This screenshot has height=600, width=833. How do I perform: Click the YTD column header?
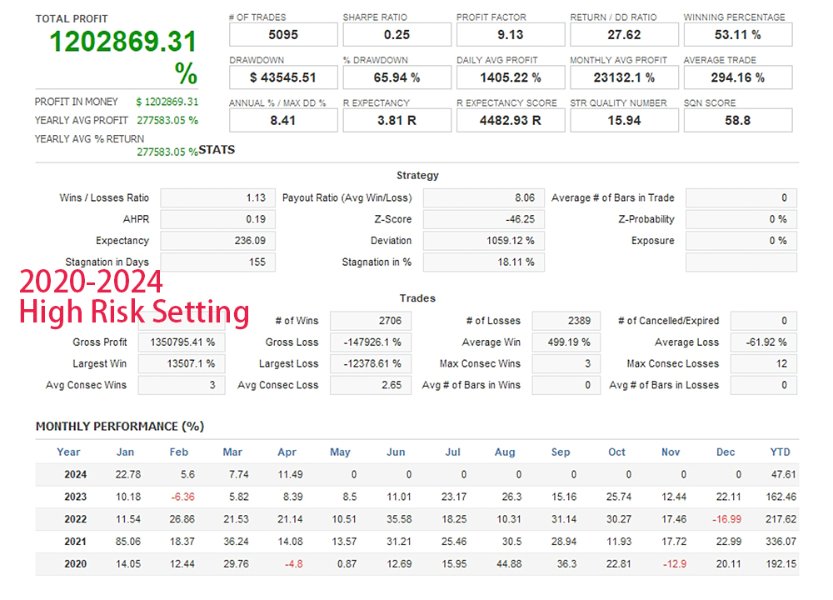pyautogui.click(x=781, y=452)
